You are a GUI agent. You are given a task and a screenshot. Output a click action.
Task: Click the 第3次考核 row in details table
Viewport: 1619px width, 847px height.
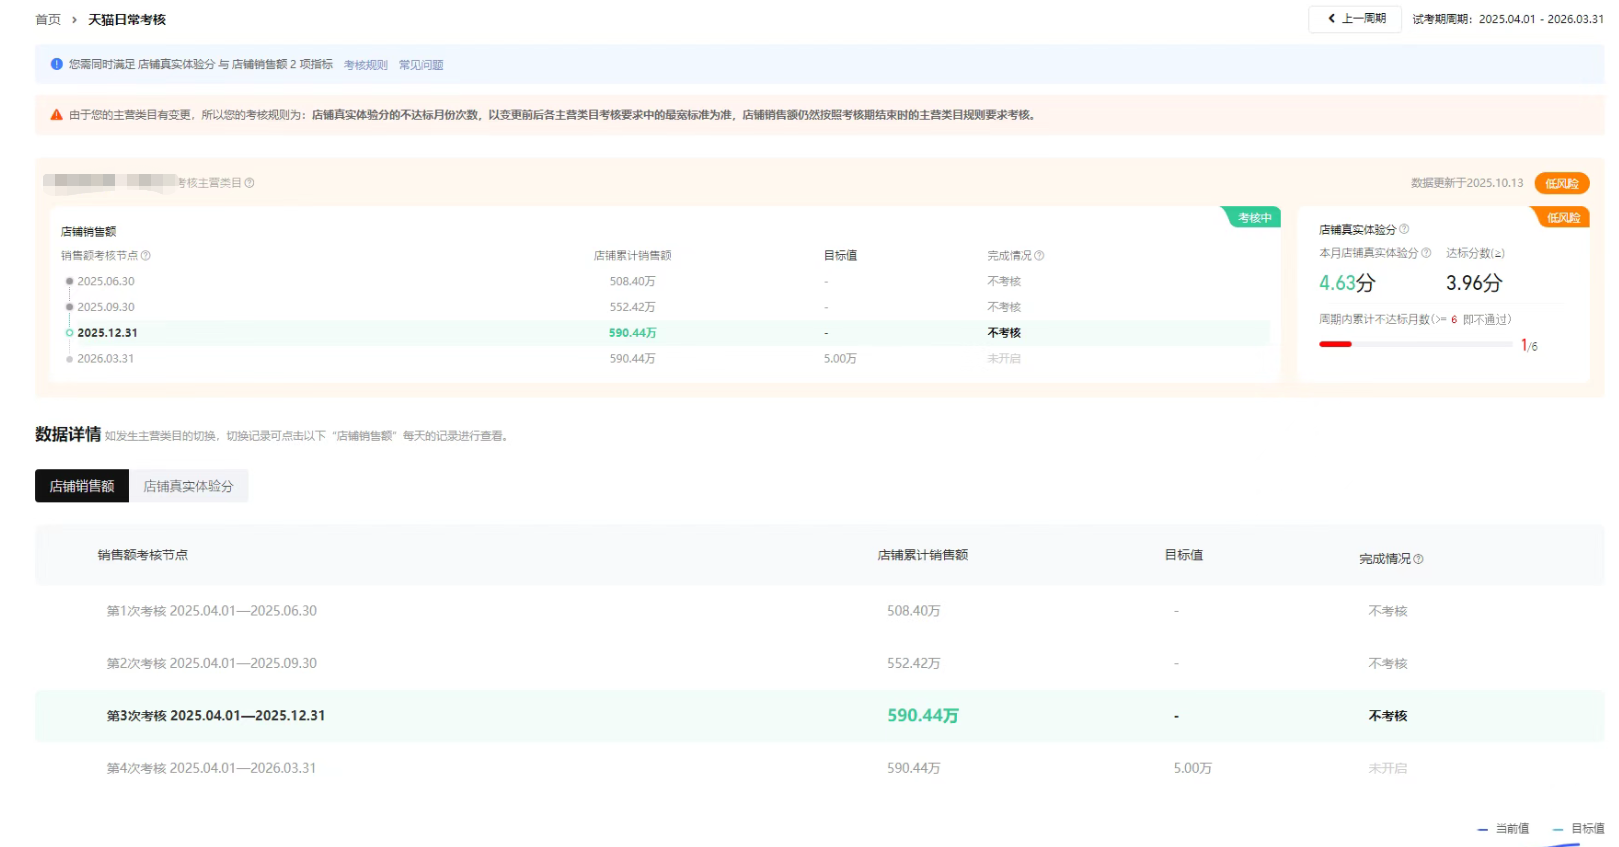[216, 716]
